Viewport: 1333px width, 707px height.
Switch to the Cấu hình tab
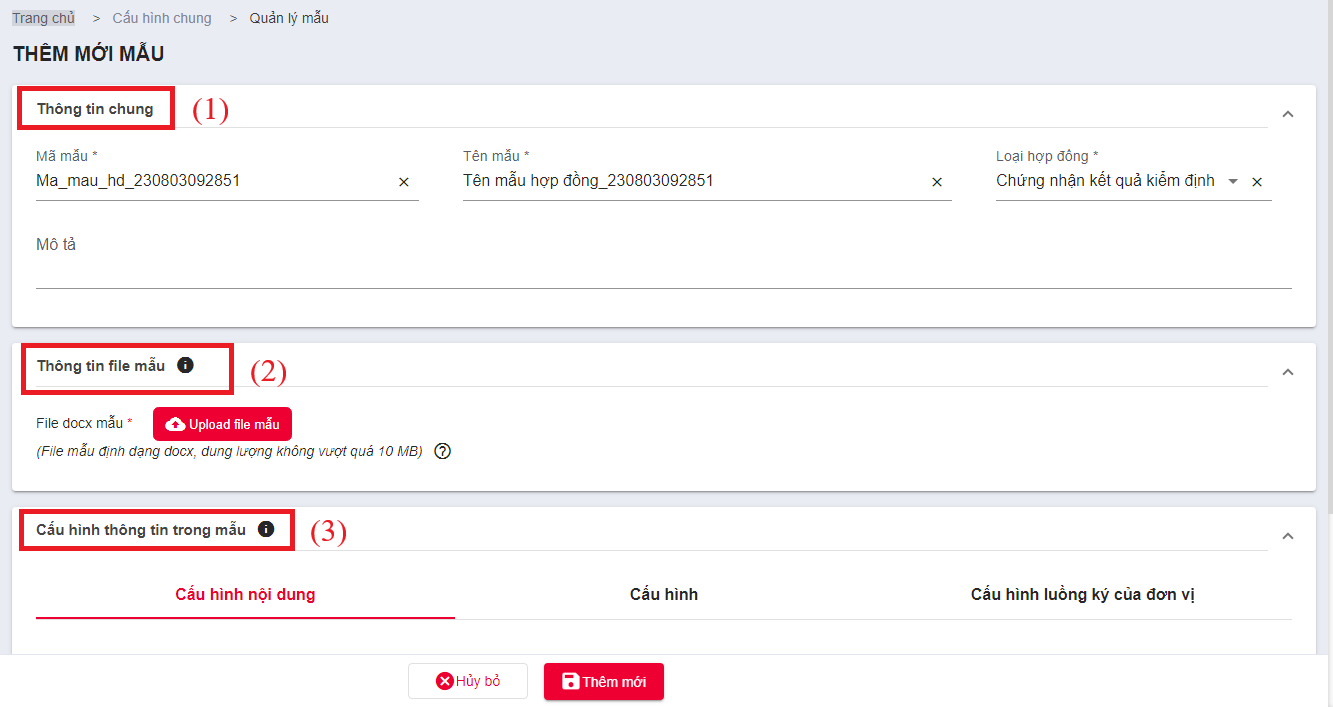click(x=664, y=595)
